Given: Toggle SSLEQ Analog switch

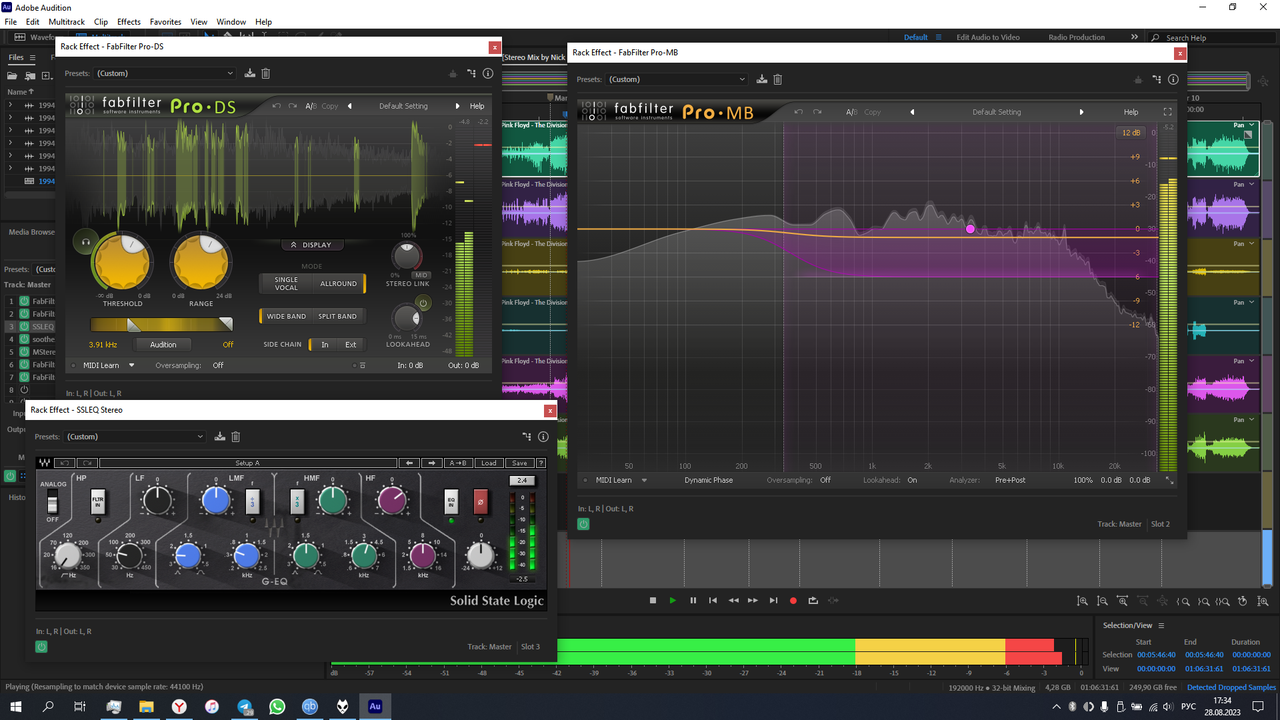Looking at the screenshot, I should [53, 503].
